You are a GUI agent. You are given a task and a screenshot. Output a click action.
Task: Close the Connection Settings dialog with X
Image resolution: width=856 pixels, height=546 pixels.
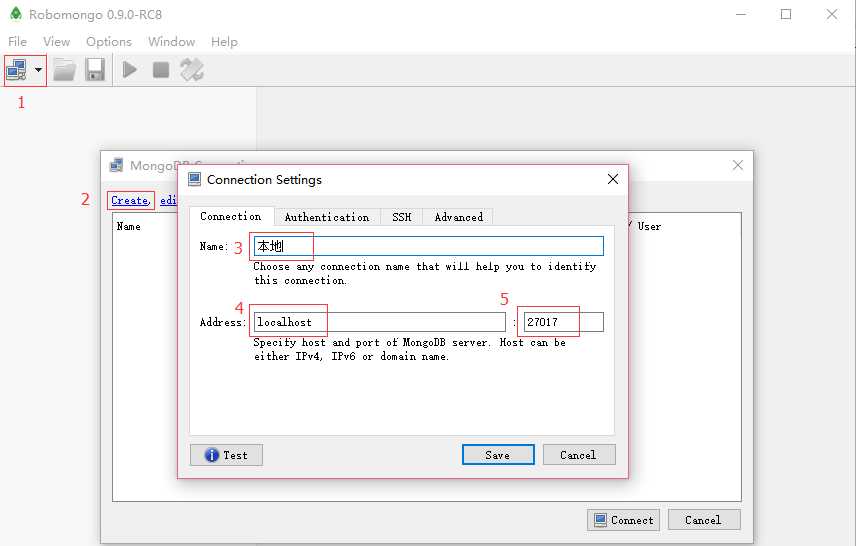(613, 179)
